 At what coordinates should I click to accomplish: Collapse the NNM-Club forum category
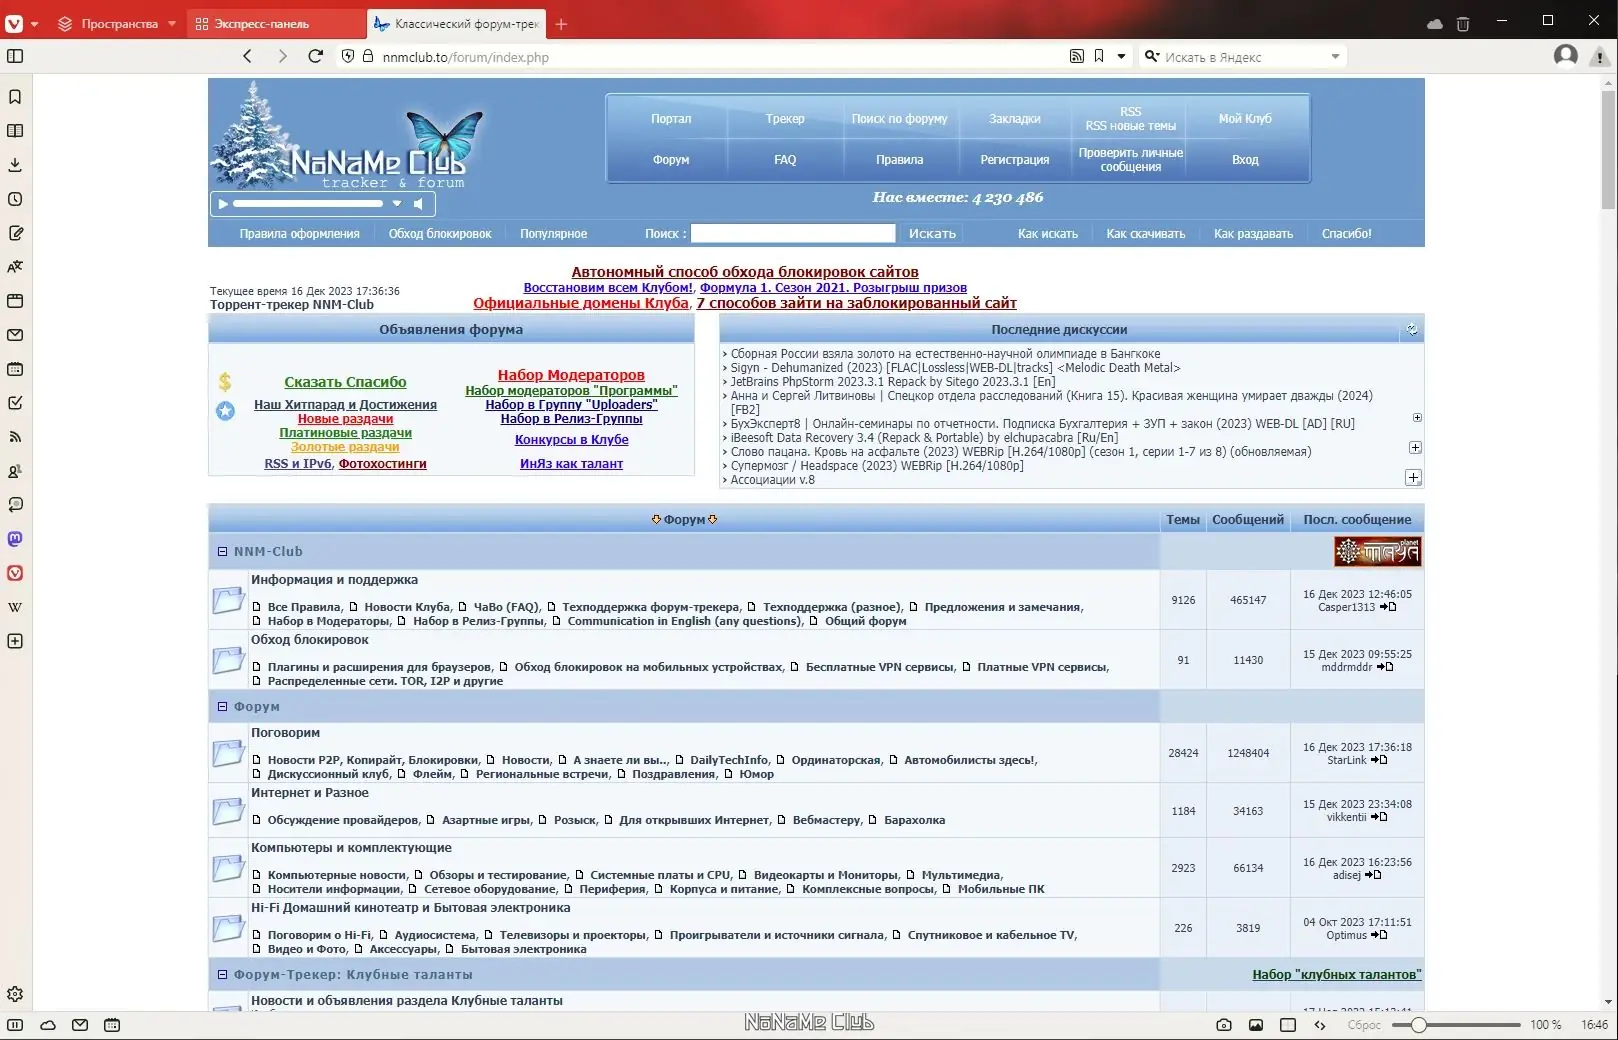pyautogui.click(x=223, y=551)
